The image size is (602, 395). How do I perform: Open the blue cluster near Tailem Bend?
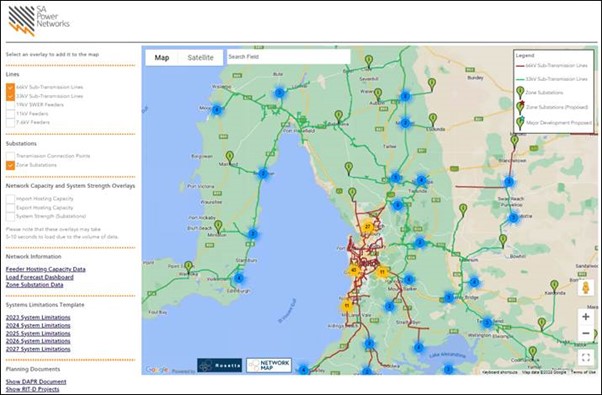pos(487,322)
